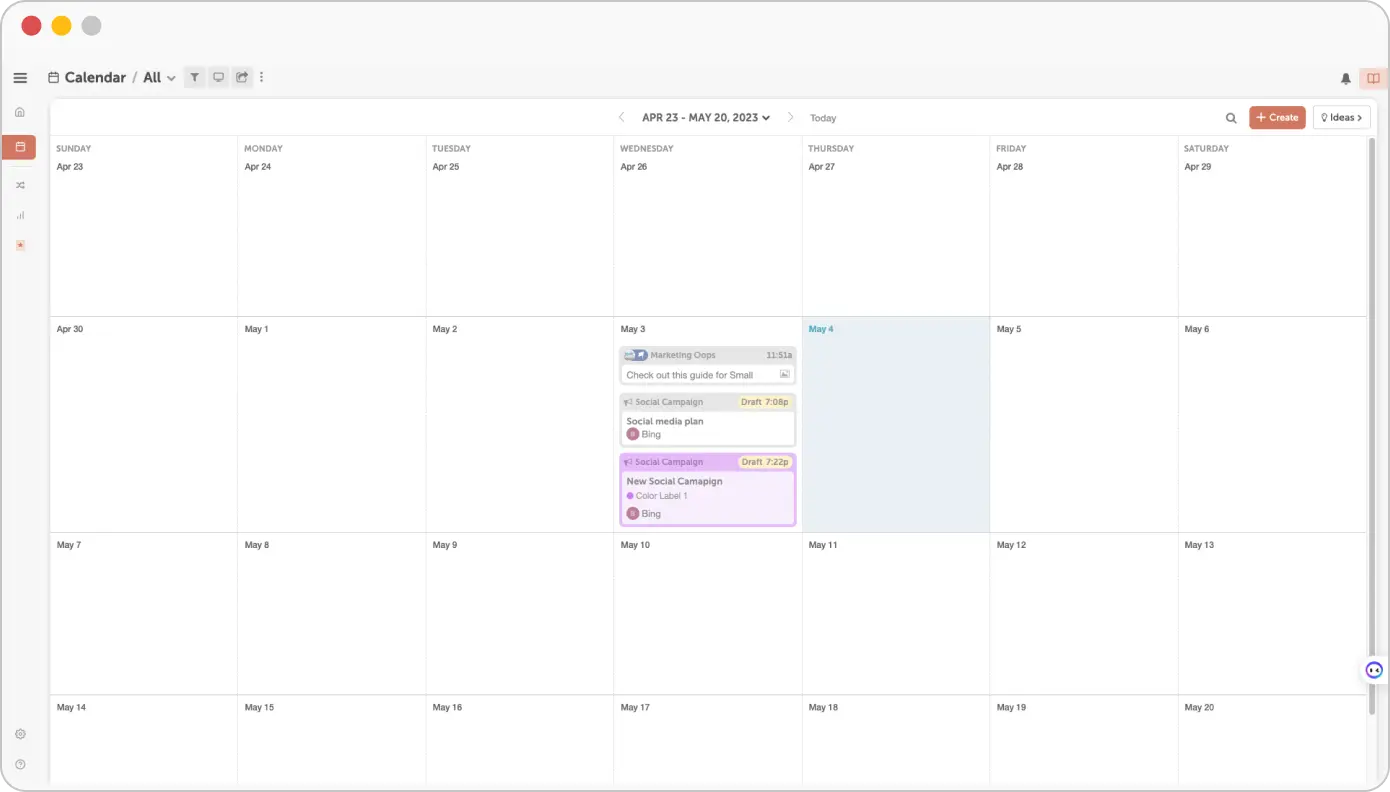Open the filter icon in the toolbar
The height and width of the screenshot is (792, 1390).
click(195, 77)
